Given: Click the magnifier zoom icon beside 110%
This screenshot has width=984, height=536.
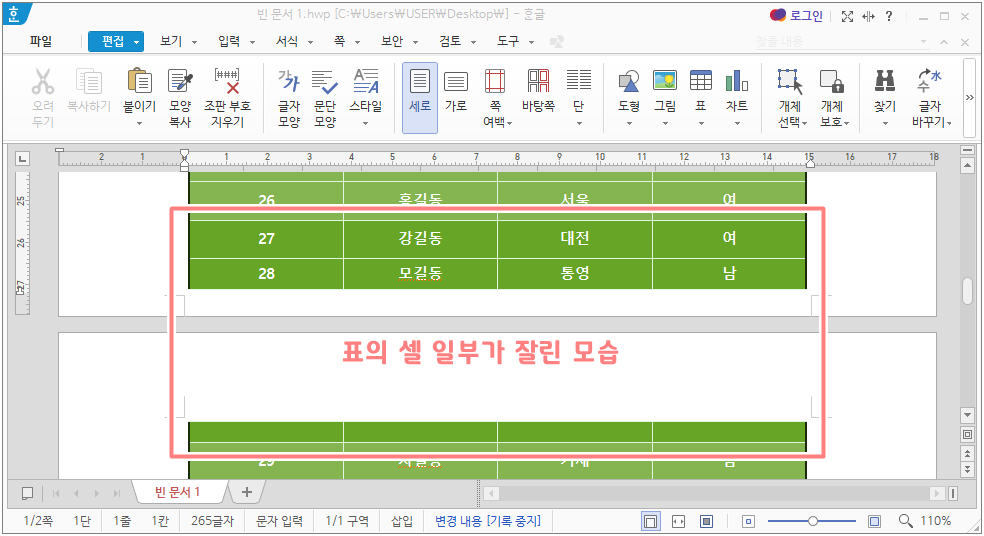Looking at the screenshot, I should click(906, 521).
